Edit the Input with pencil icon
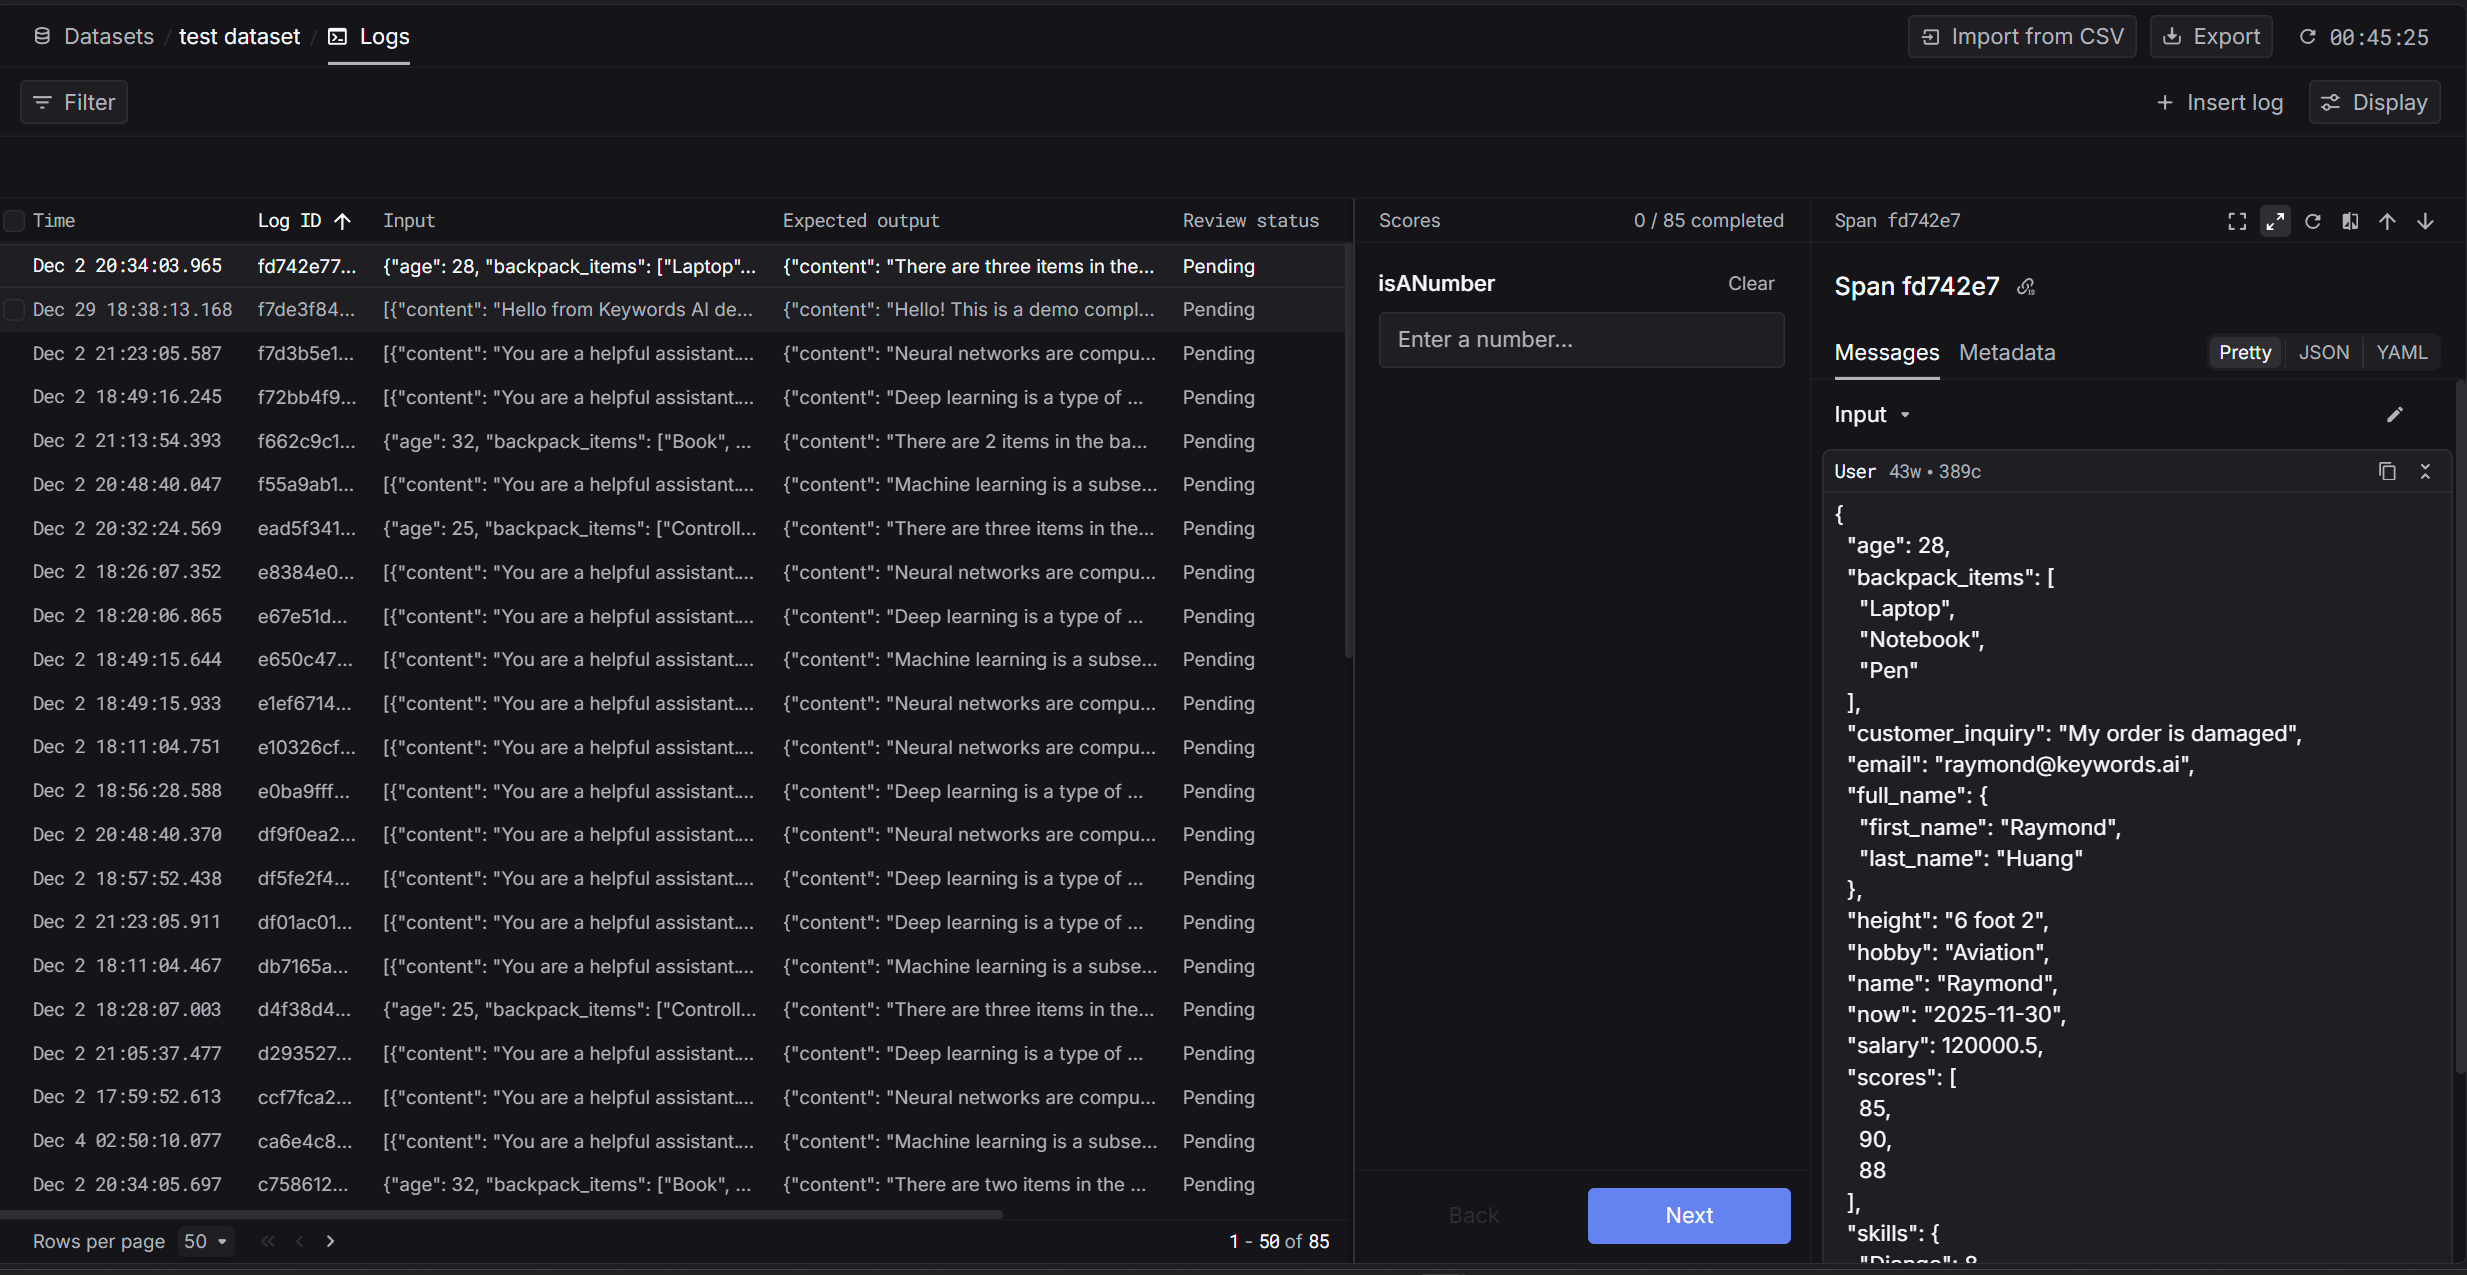Screen dimensions: 2467x1275 click(x=2394, y=415)
